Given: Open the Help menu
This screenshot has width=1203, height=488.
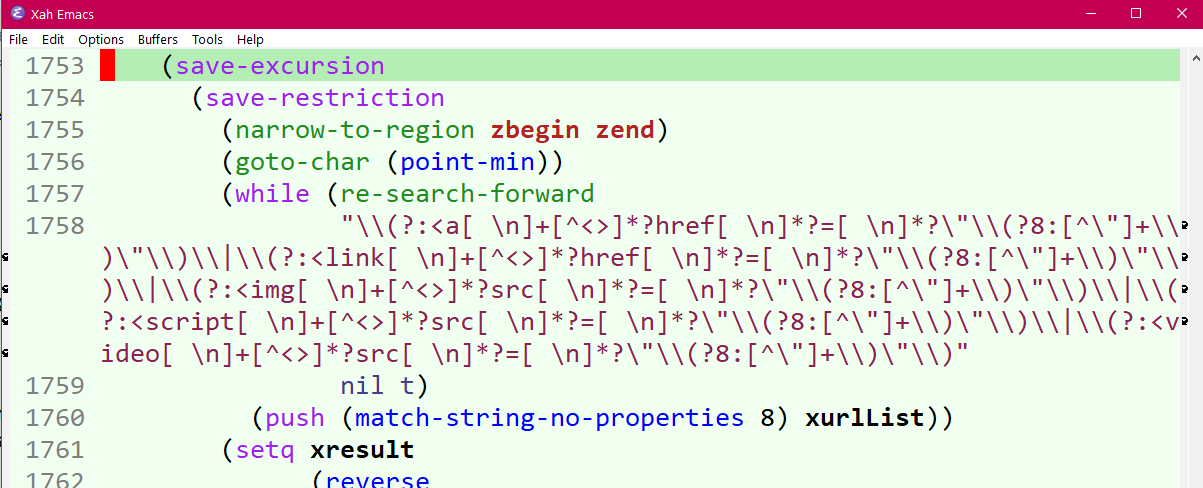Looking at the screenshot, I should [x=250, y=39].
